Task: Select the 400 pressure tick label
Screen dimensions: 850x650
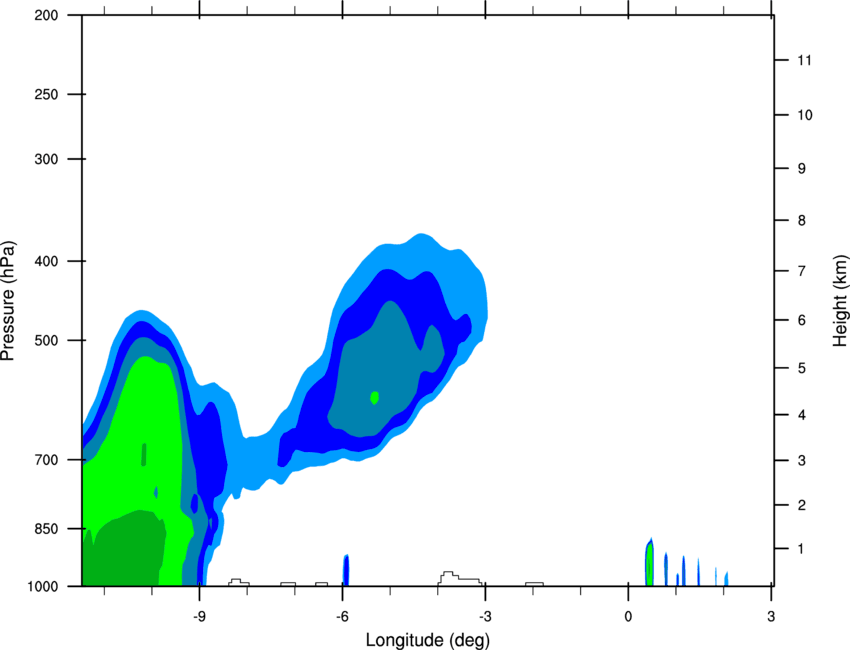Action: pyautogui.click(x=46, y=261)
